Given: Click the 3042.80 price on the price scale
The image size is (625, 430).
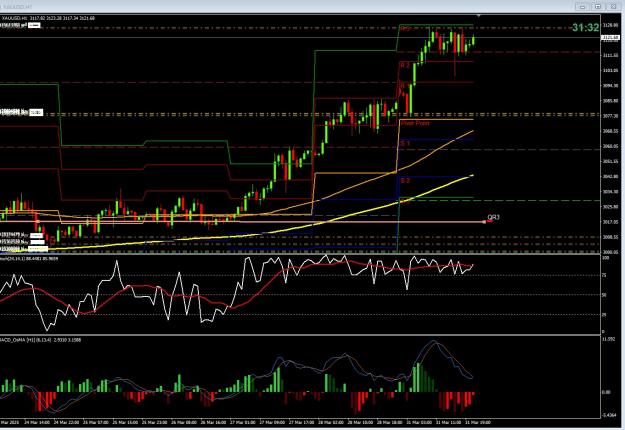Looking at the screenshot, I should [x=611, y=177].
